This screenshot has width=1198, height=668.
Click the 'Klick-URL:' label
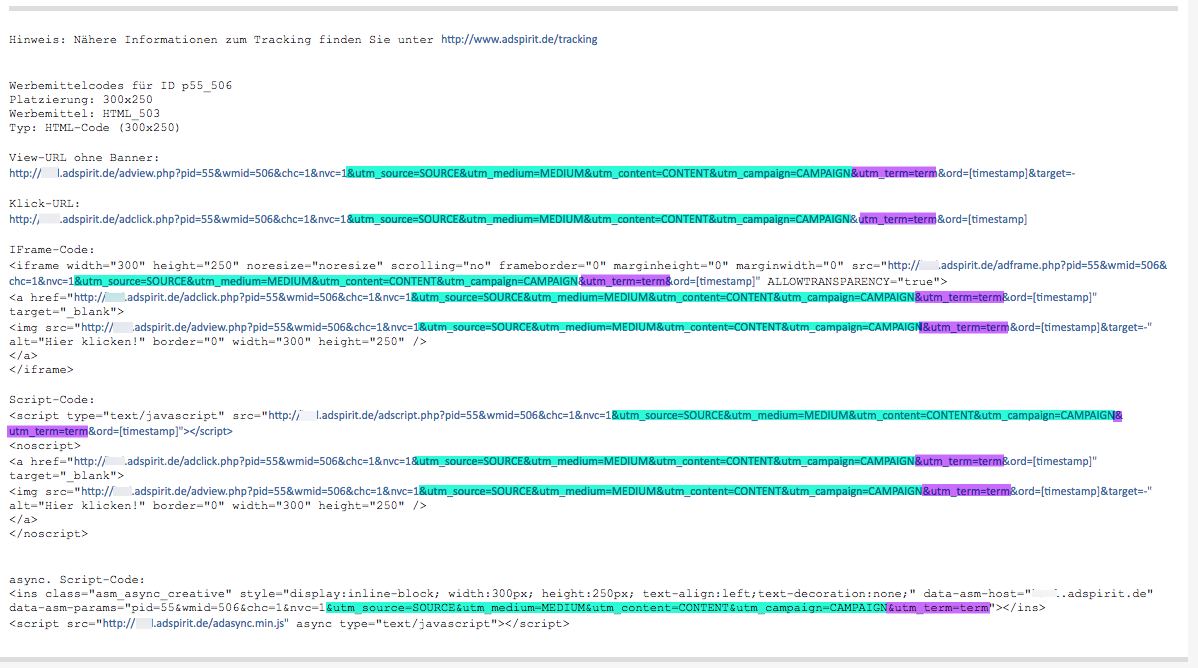(x=44, y=203)
